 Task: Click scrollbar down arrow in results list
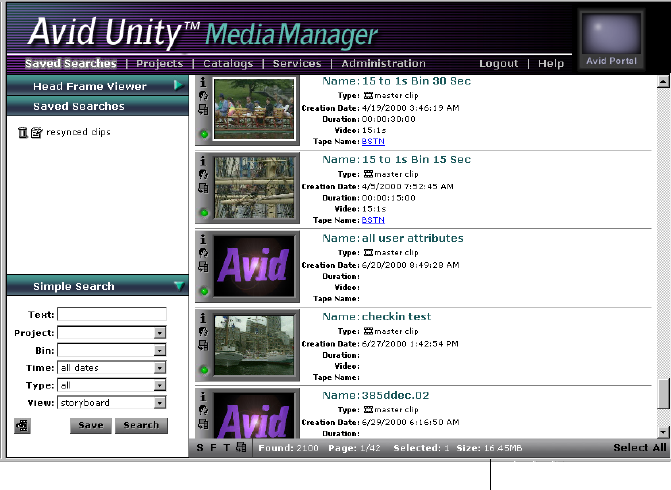[663, 432]
